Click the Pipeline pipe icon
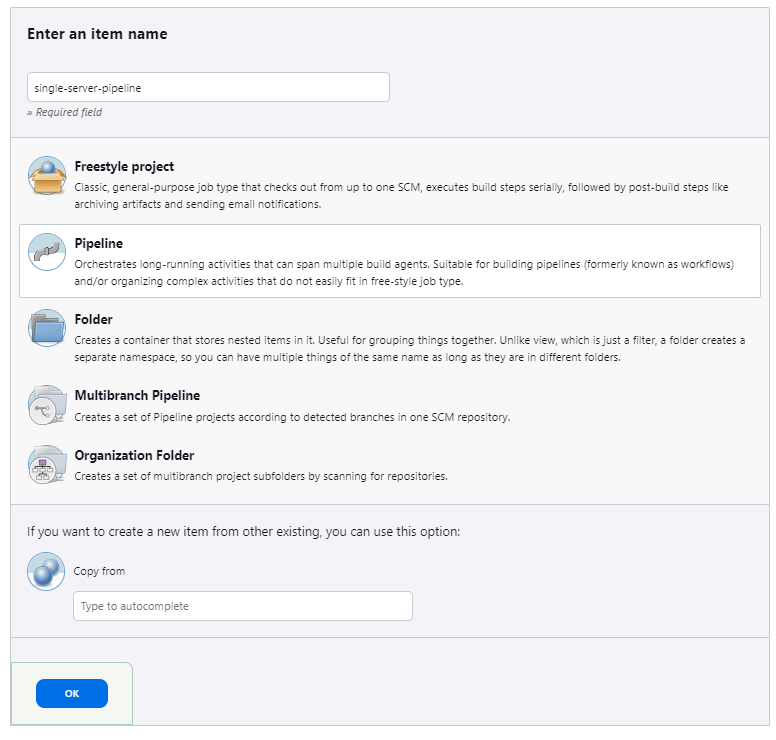Viewport: 776px width, 740px height. coord(47,252)
